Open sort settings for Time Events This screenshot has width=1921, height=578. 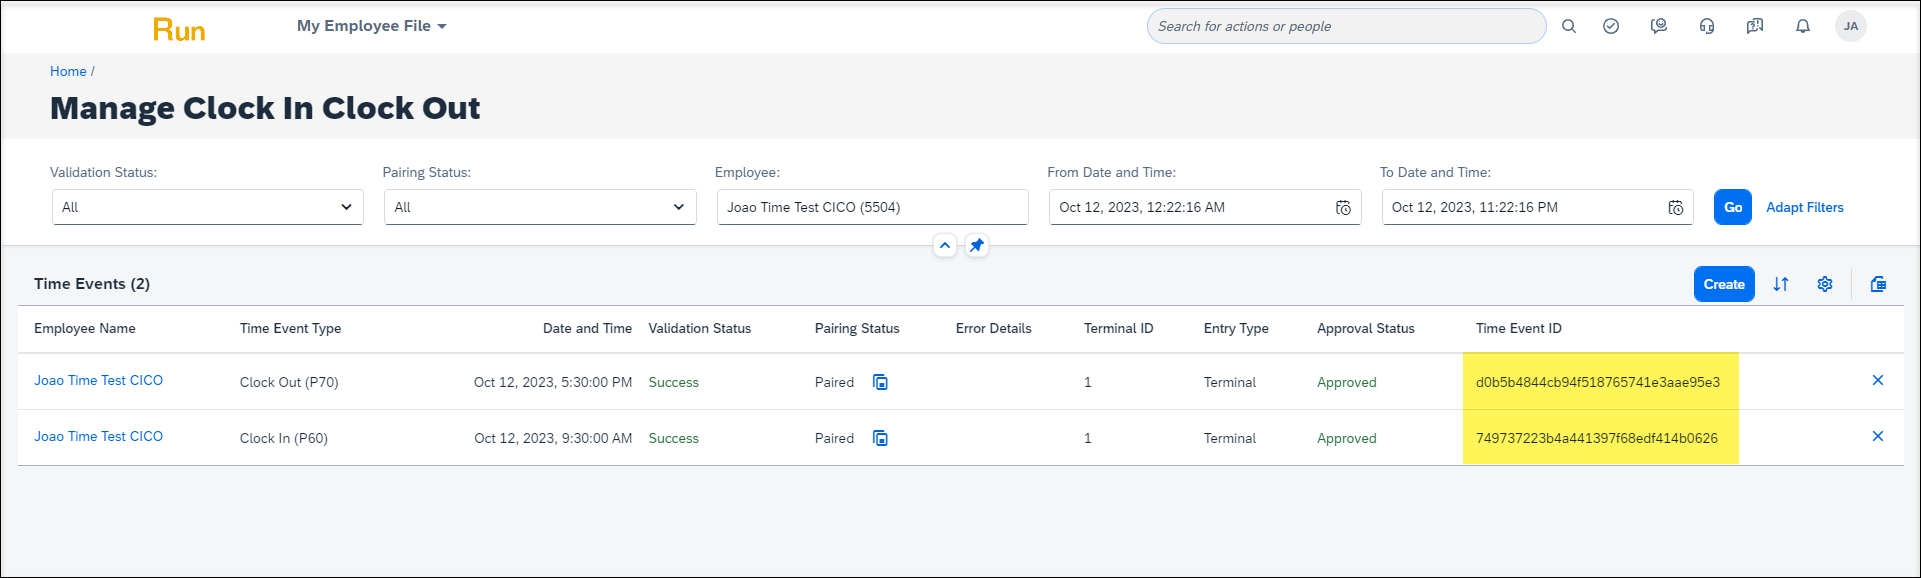1781,284
